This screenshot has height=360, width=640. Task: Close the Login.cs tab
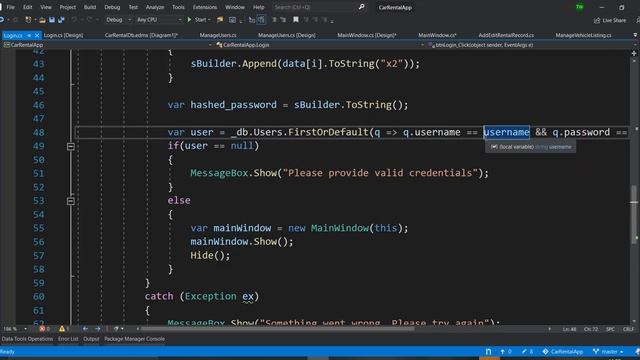tap(37, 36)
